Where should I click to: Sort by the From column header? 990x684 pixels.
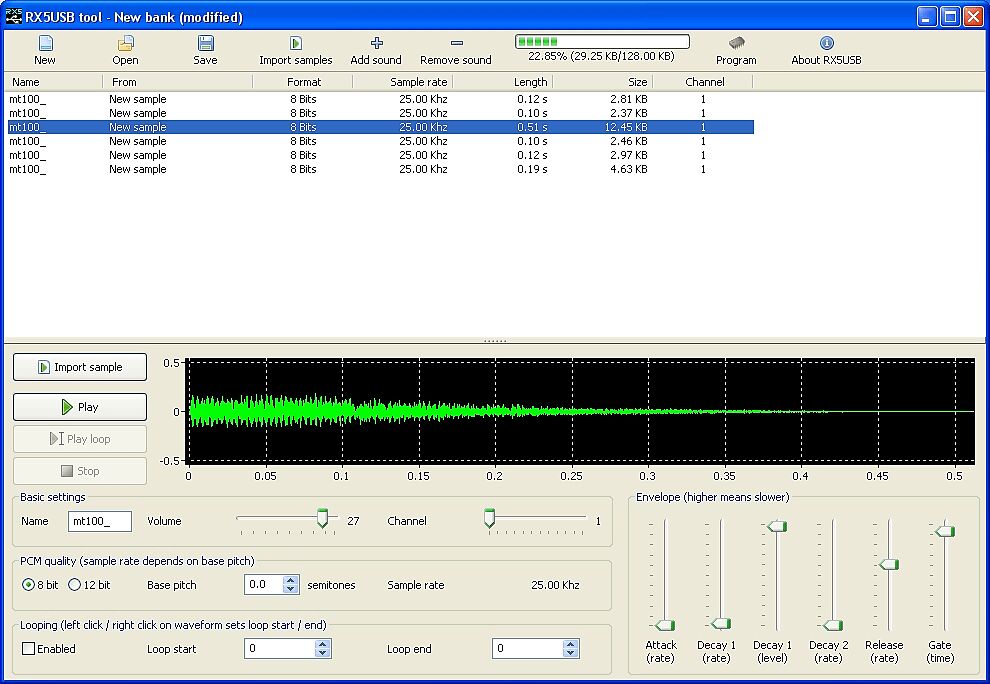[177, 82]
